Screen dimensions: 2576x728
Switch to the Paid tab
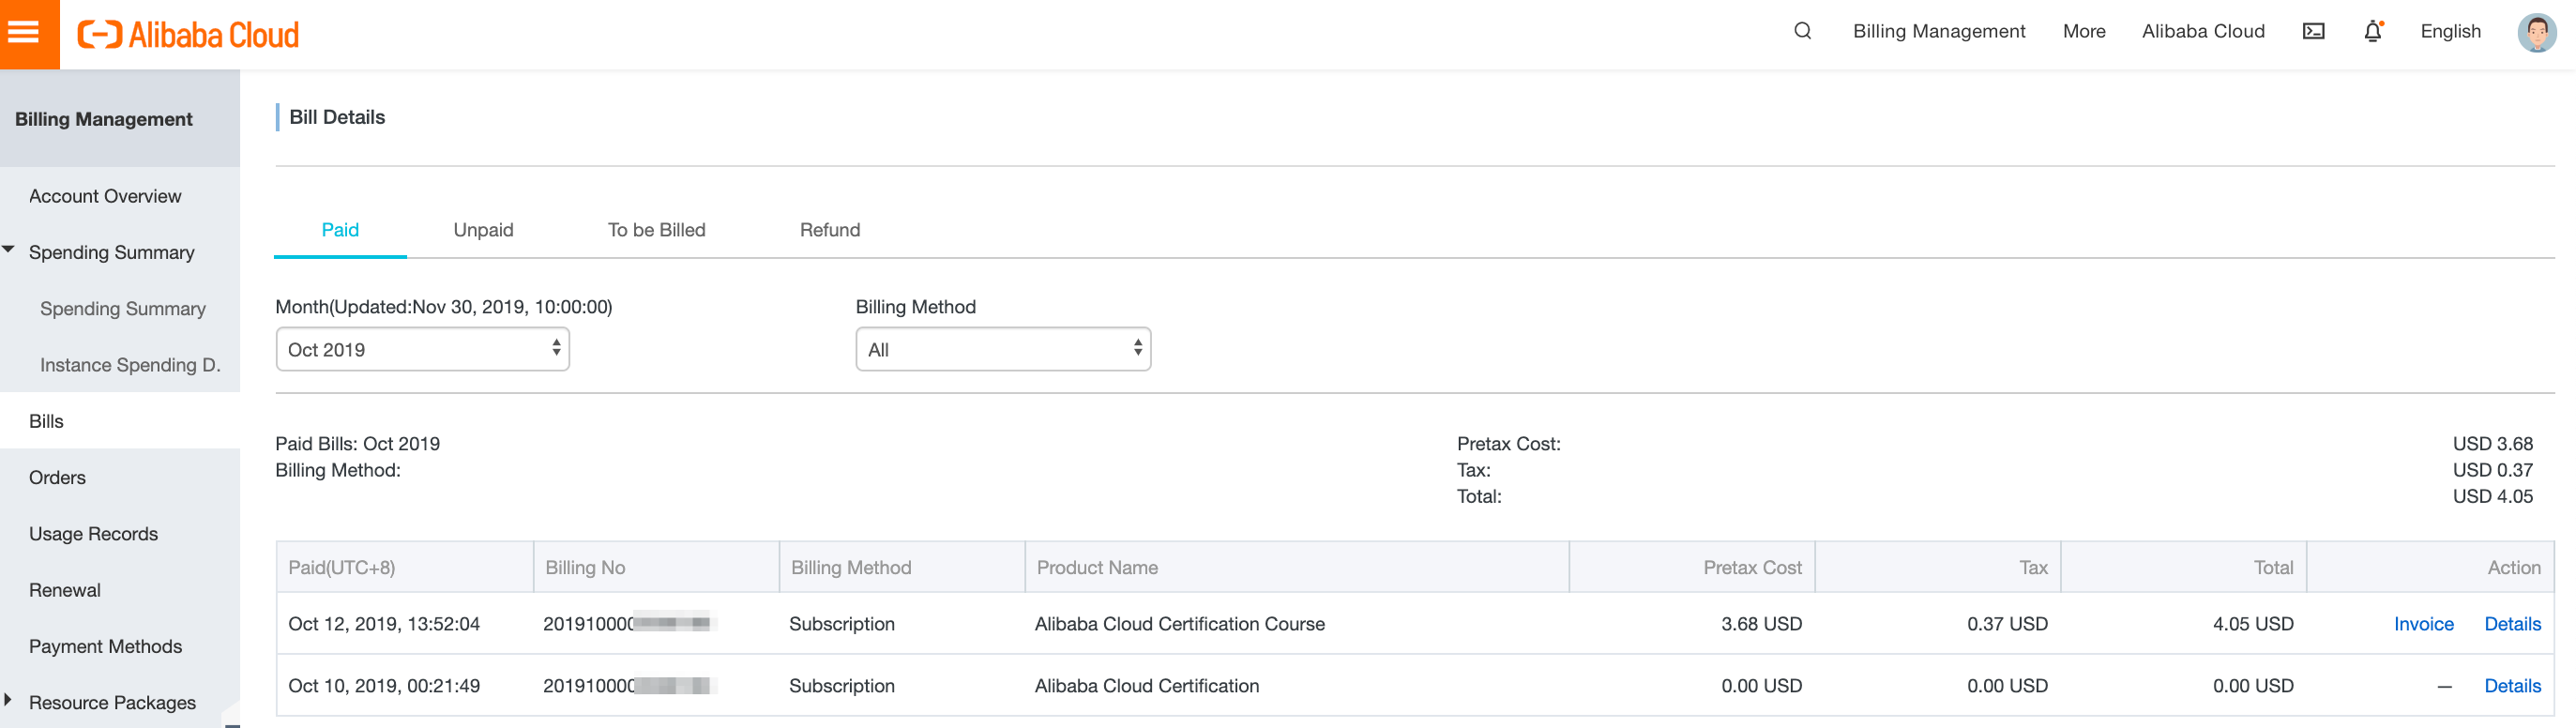point(340,230)
